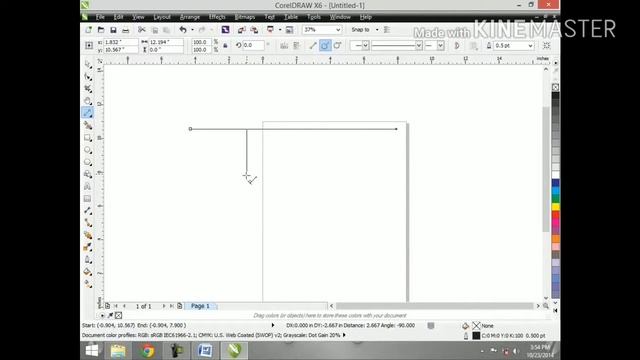This screenshot has height=360, width=640.
Task: Switch to the Page 1 tab
Action: tap(200, 306)
